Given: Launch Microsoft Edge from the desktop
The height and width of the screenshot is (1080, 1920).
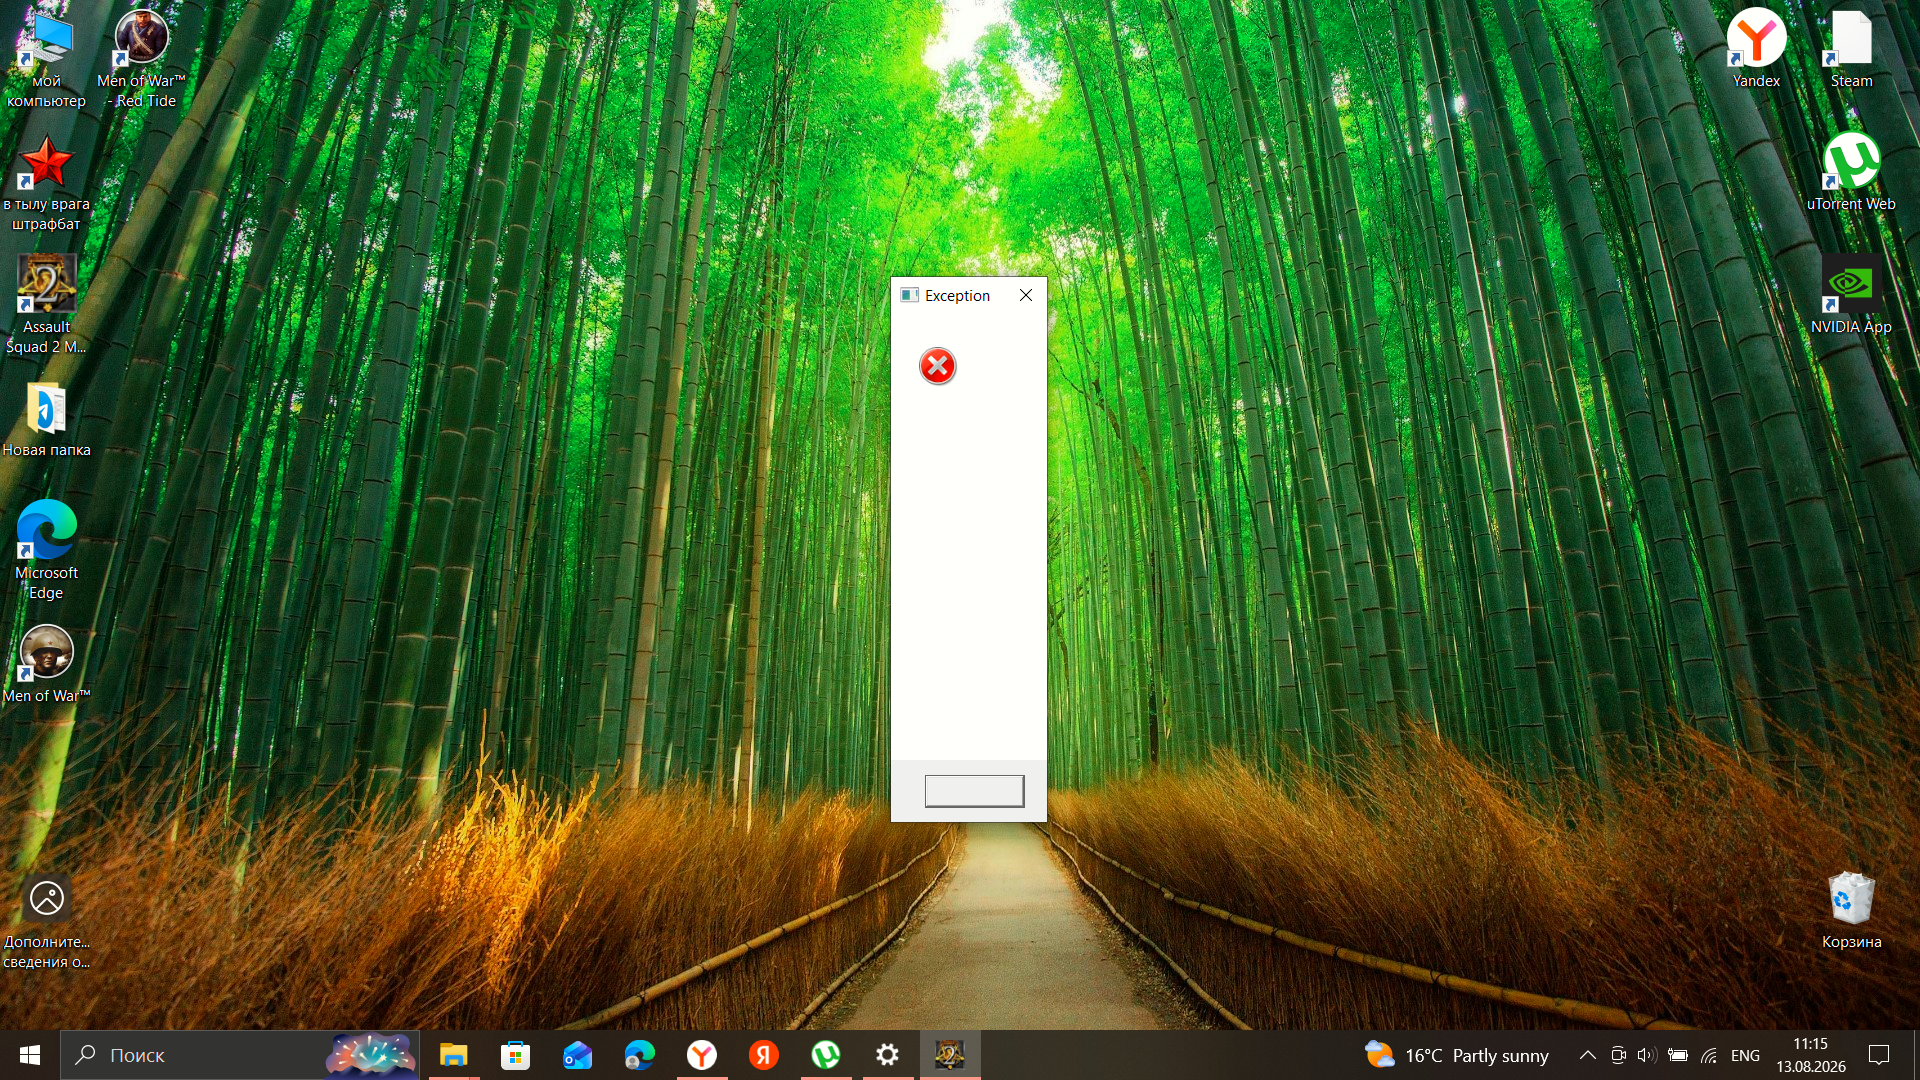Looking at the screenshot, I should pyautogui.click(x=46, y=550).
